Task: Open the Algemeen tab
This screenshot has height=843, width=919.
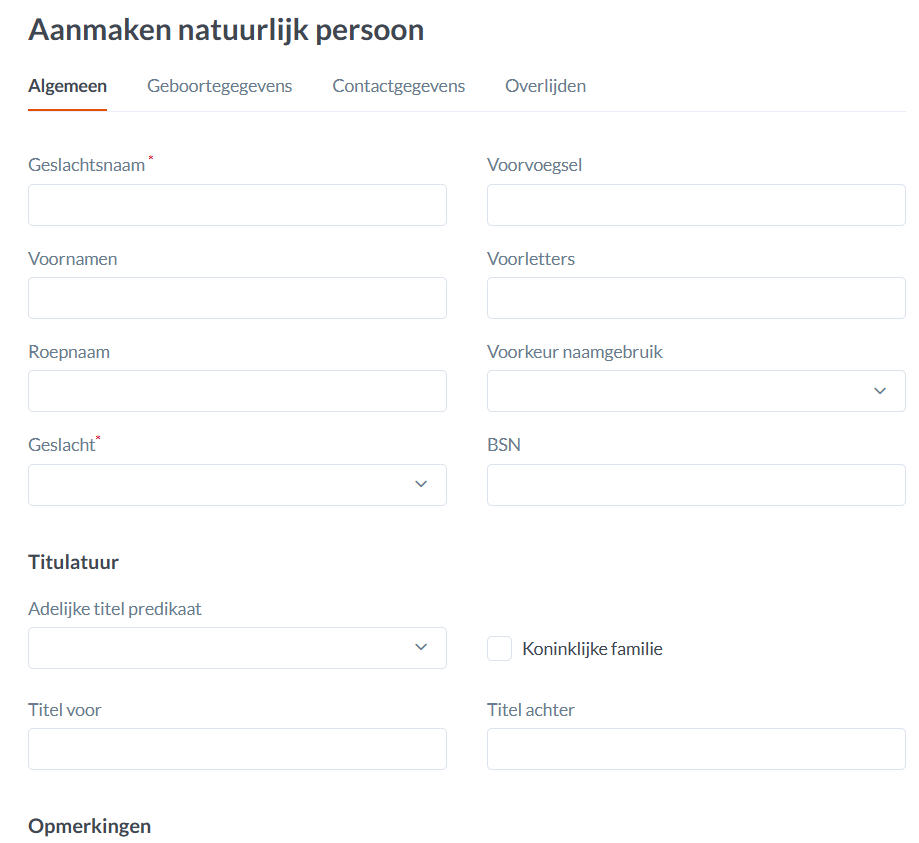Action: pyautogui.click(x=67, y=86)
